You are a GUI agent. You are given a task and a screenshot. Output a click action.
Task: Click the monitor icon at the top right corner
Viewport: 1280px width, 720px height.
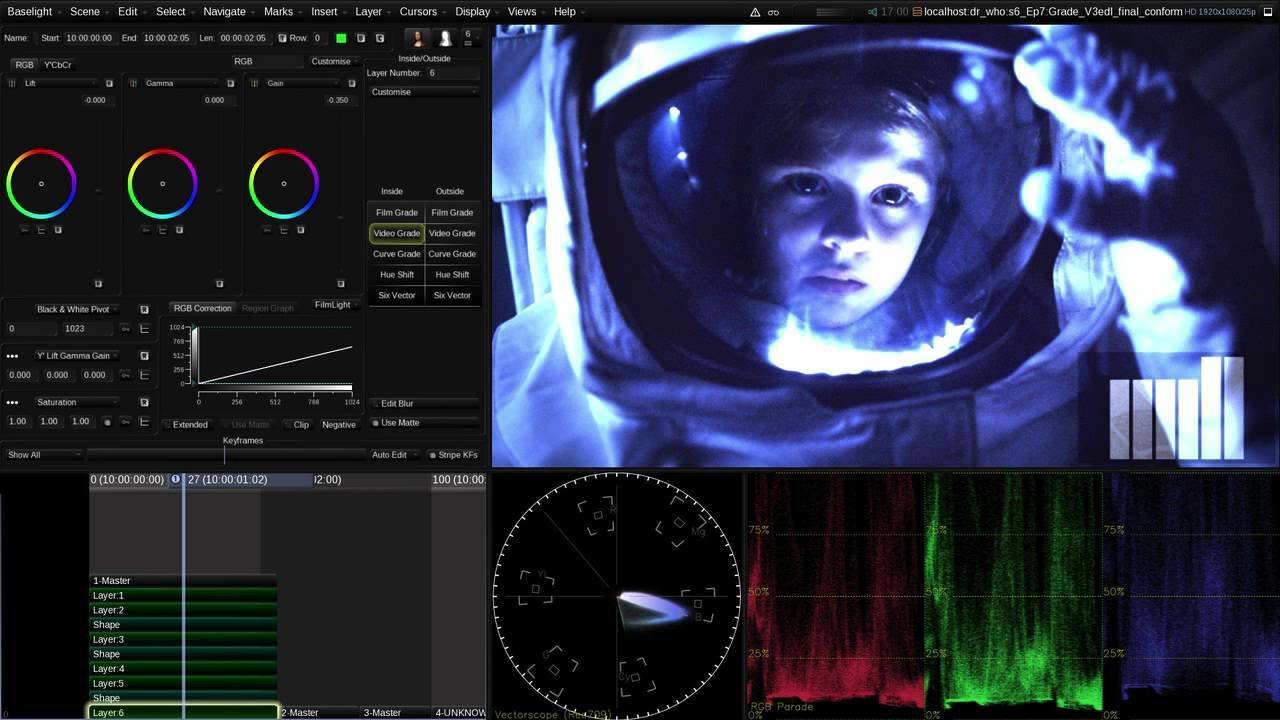[x=1270, y=12]
